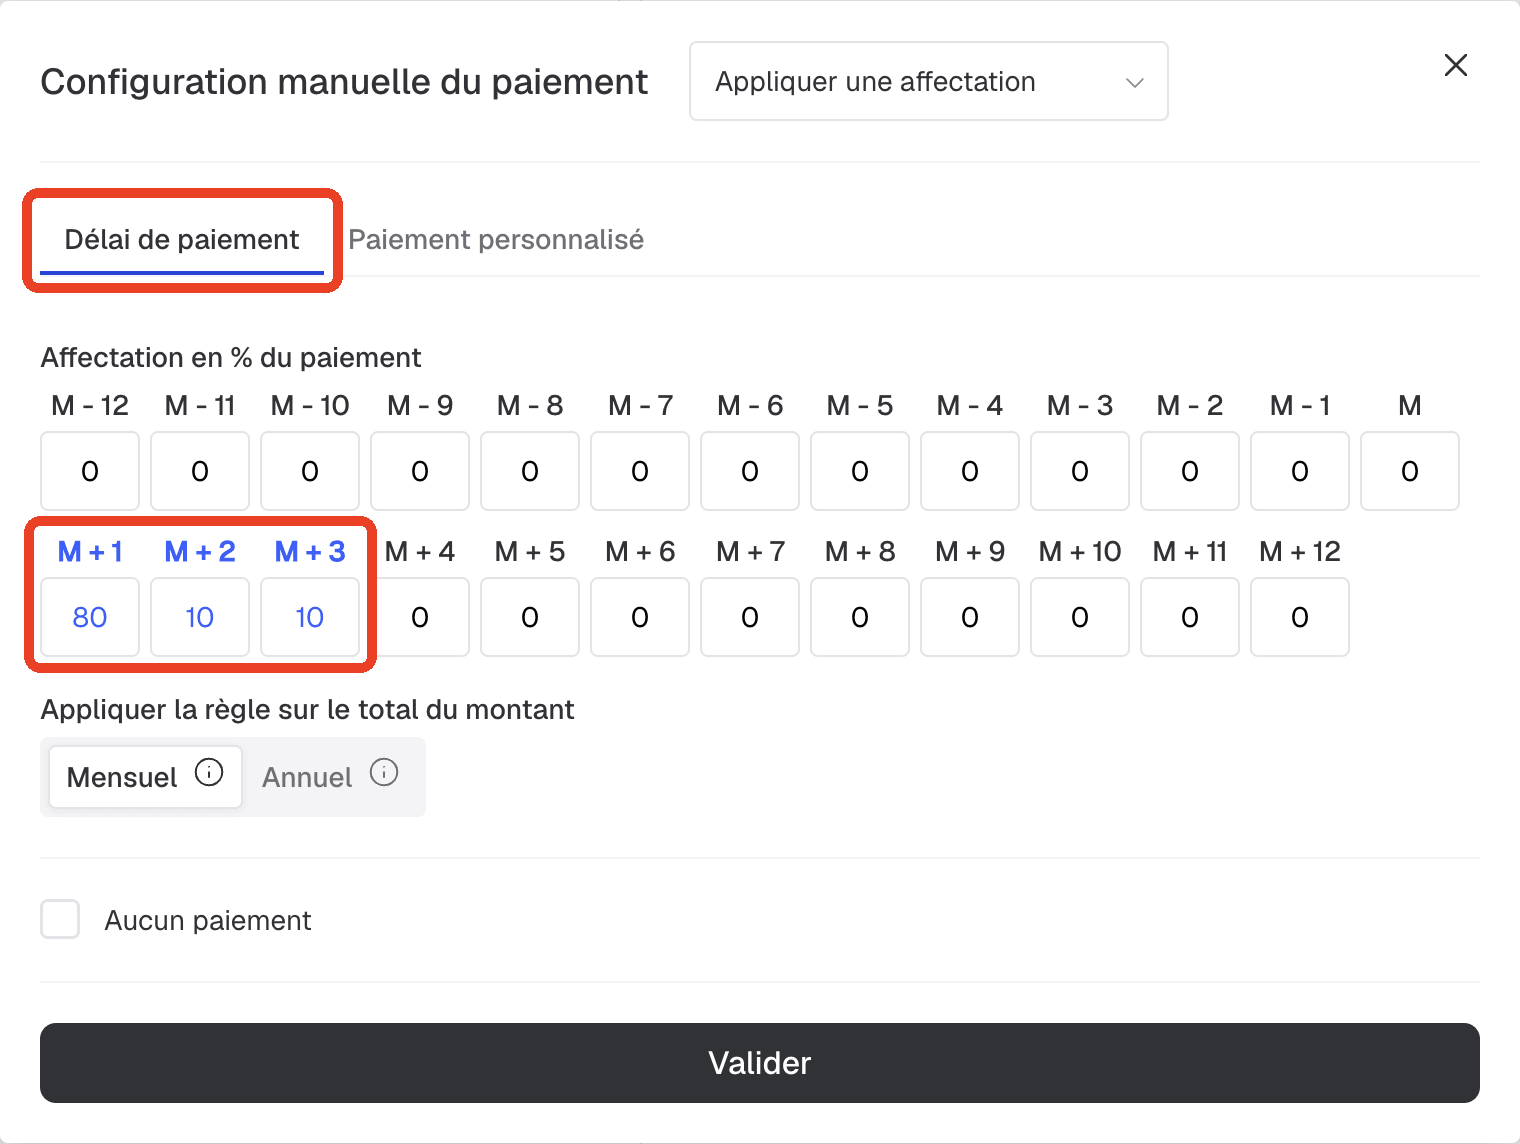
Task: Switch to 'Paiement personnalisé' tab
Action: 496,240
